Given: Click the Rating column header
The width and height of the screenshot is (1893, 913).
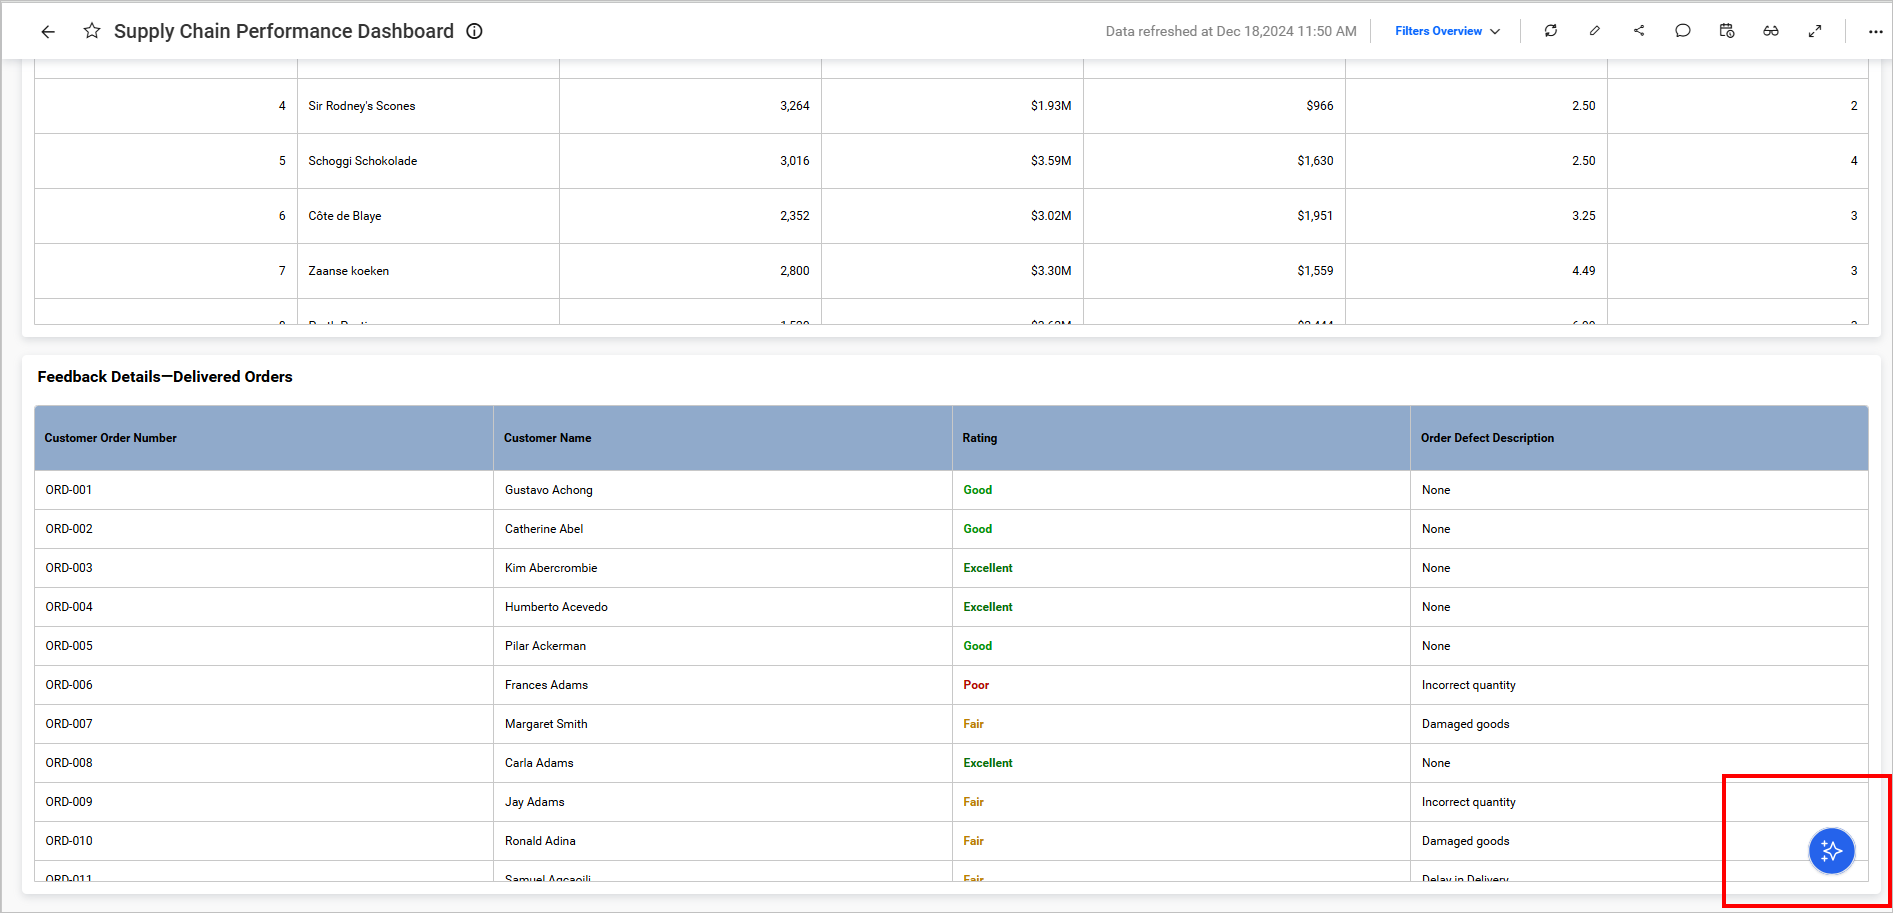Looking at the screenshot, I should tap(979, 438).
